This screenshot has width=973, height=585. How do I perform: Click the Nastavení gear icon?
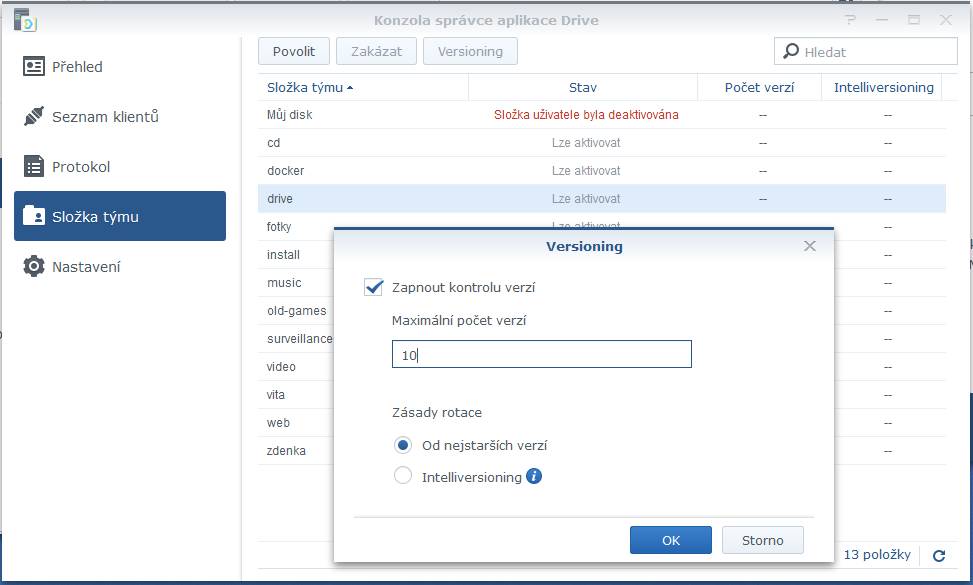click(34, 267)
